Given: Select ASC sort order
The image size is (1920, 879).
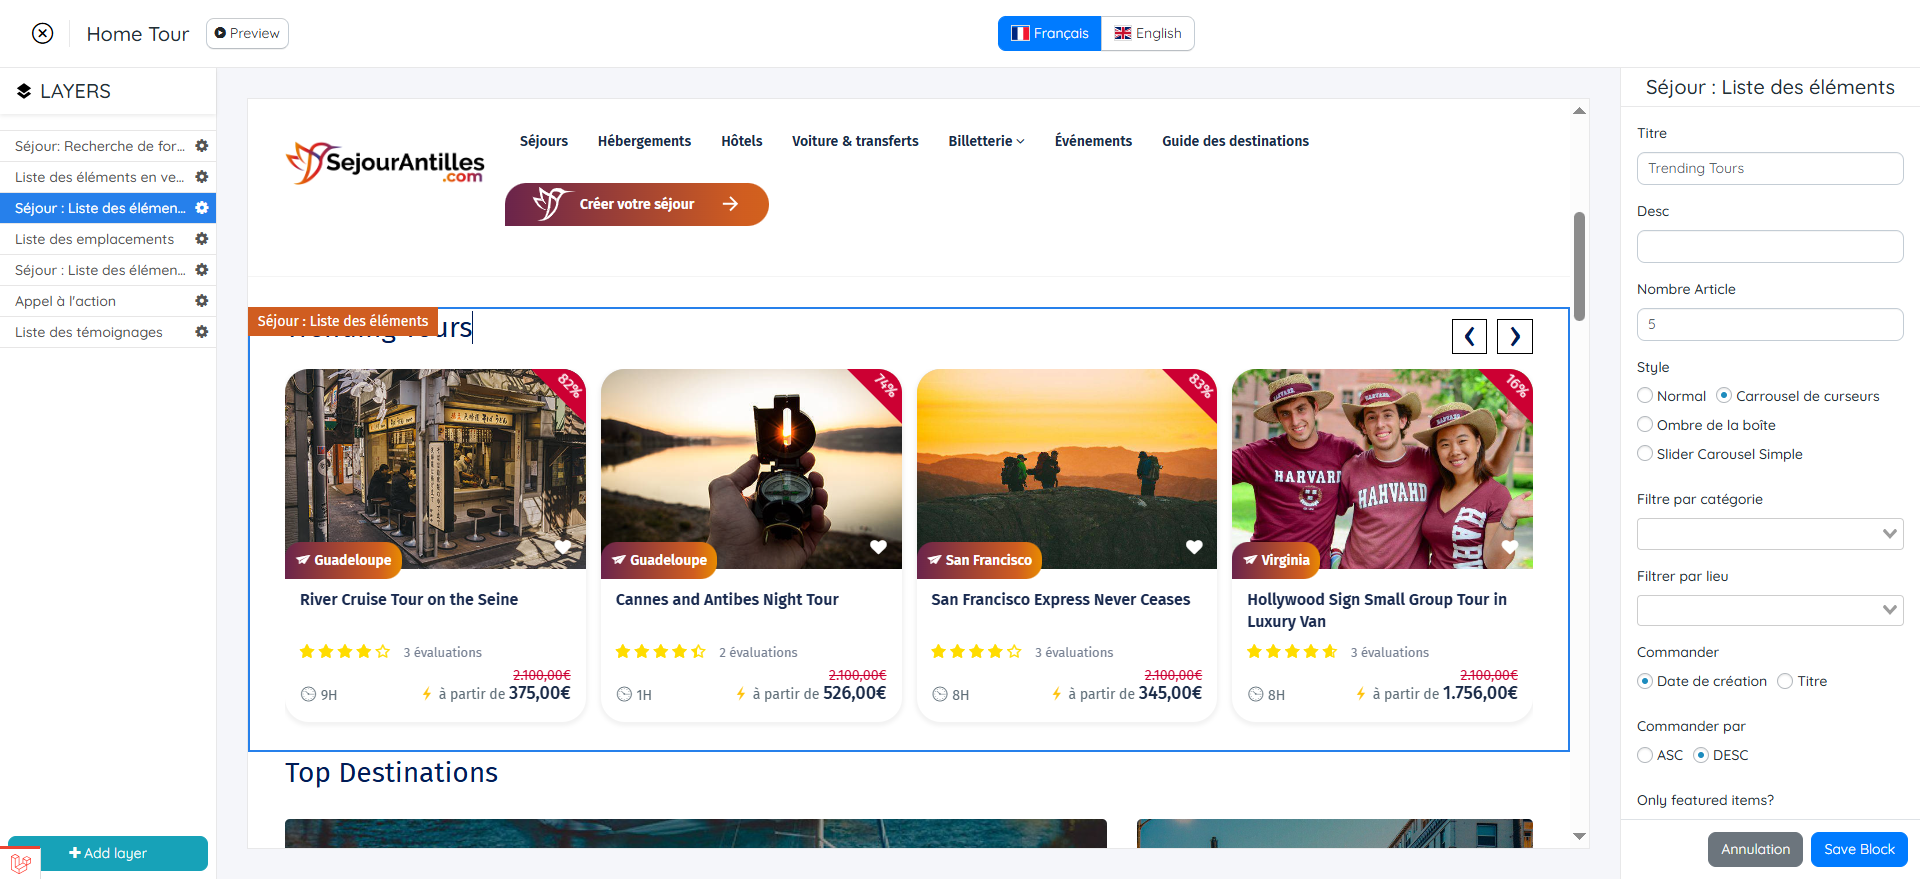Looking at the screenshot, I should pos(1645,755).
